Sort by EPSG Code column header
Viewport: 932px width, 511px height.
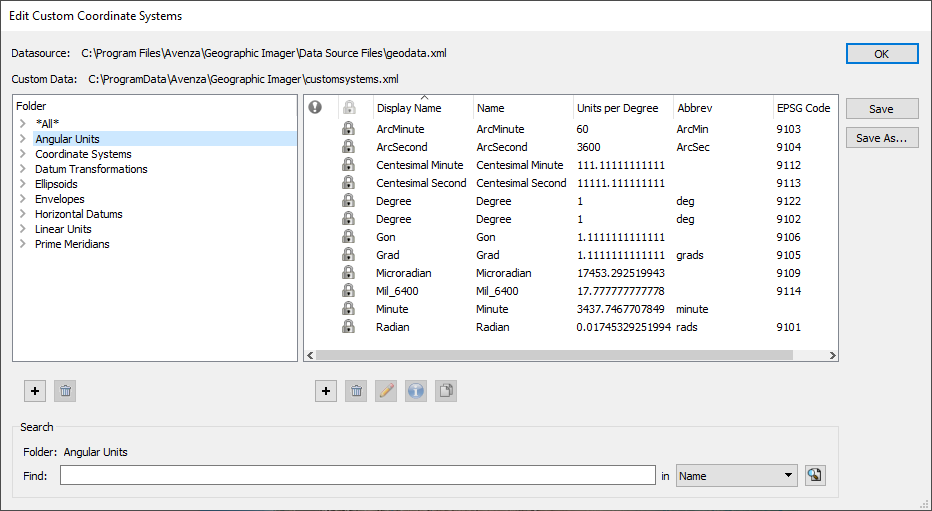tap(805, 108)
